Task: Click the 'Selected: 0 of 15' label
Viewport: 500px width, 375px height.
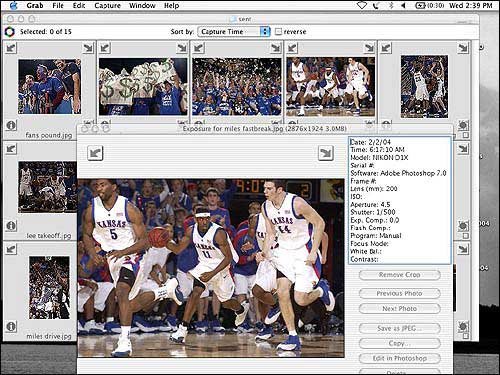Action: point(46,32)
